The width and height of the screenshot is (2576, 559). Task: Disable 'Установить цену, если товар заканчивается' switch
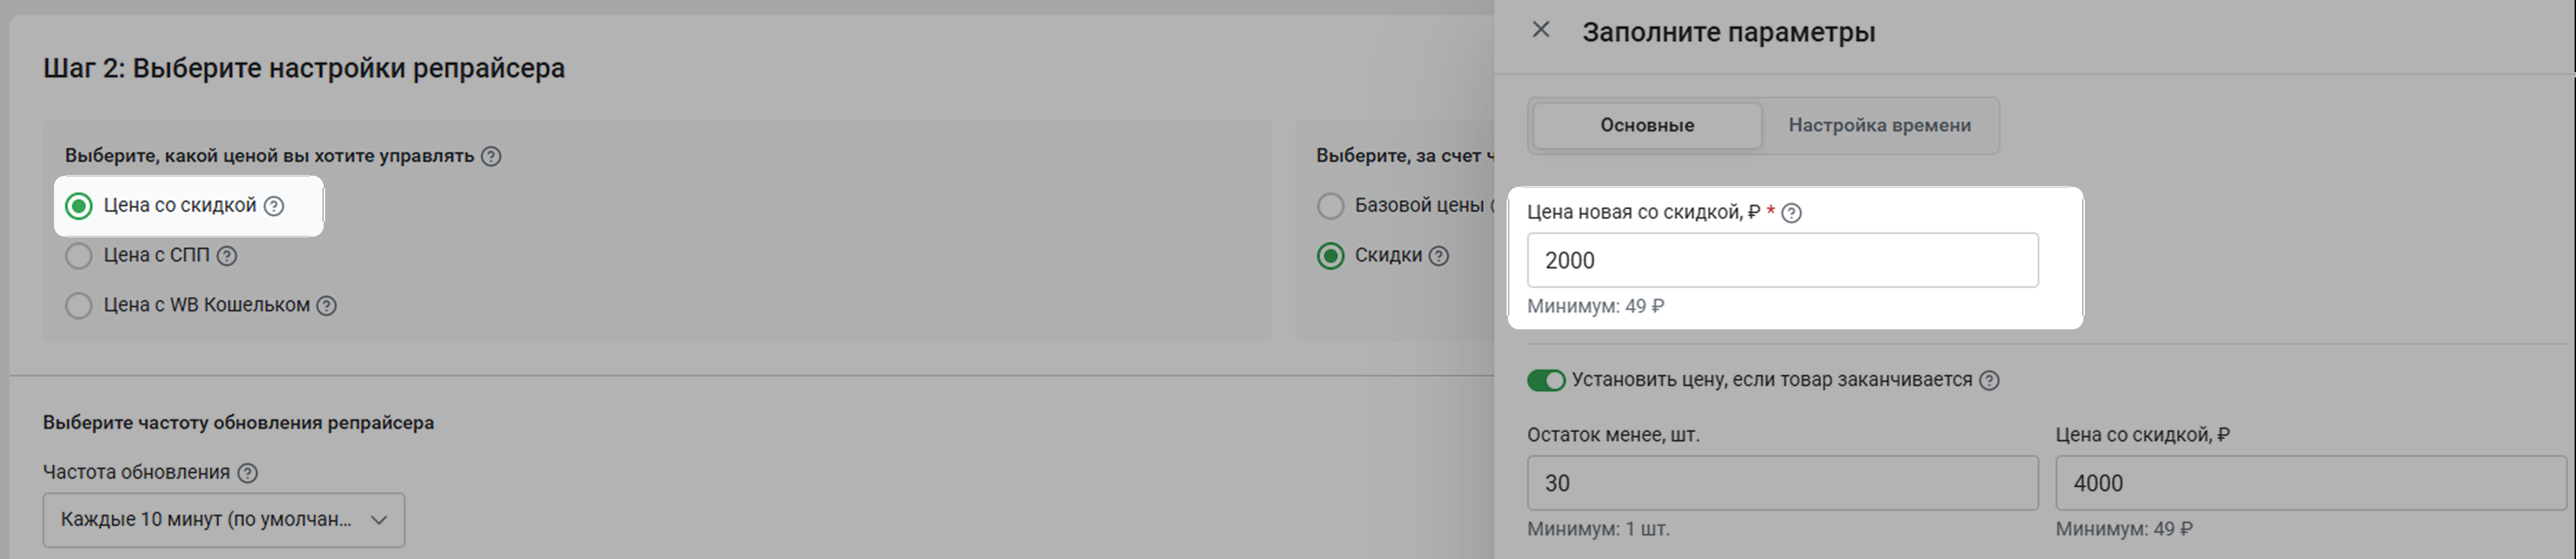pyautogui.click(x=1546, y=381)
